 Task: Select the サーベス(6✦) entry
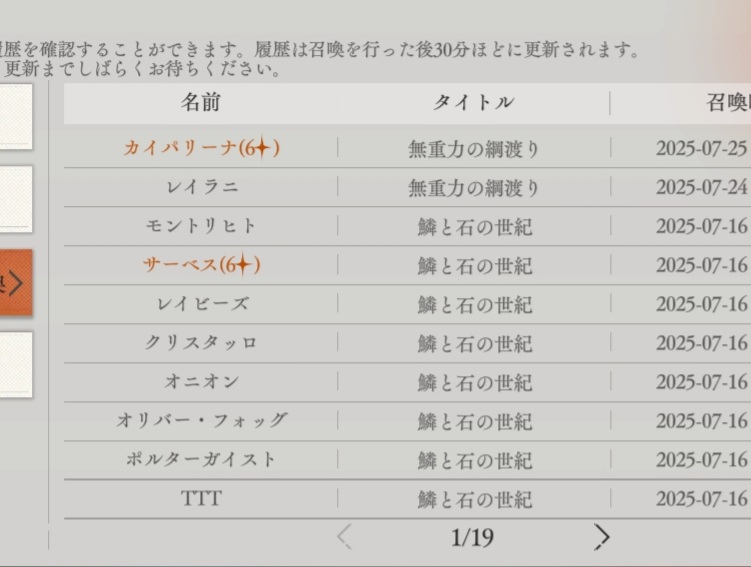click(201, 265)
